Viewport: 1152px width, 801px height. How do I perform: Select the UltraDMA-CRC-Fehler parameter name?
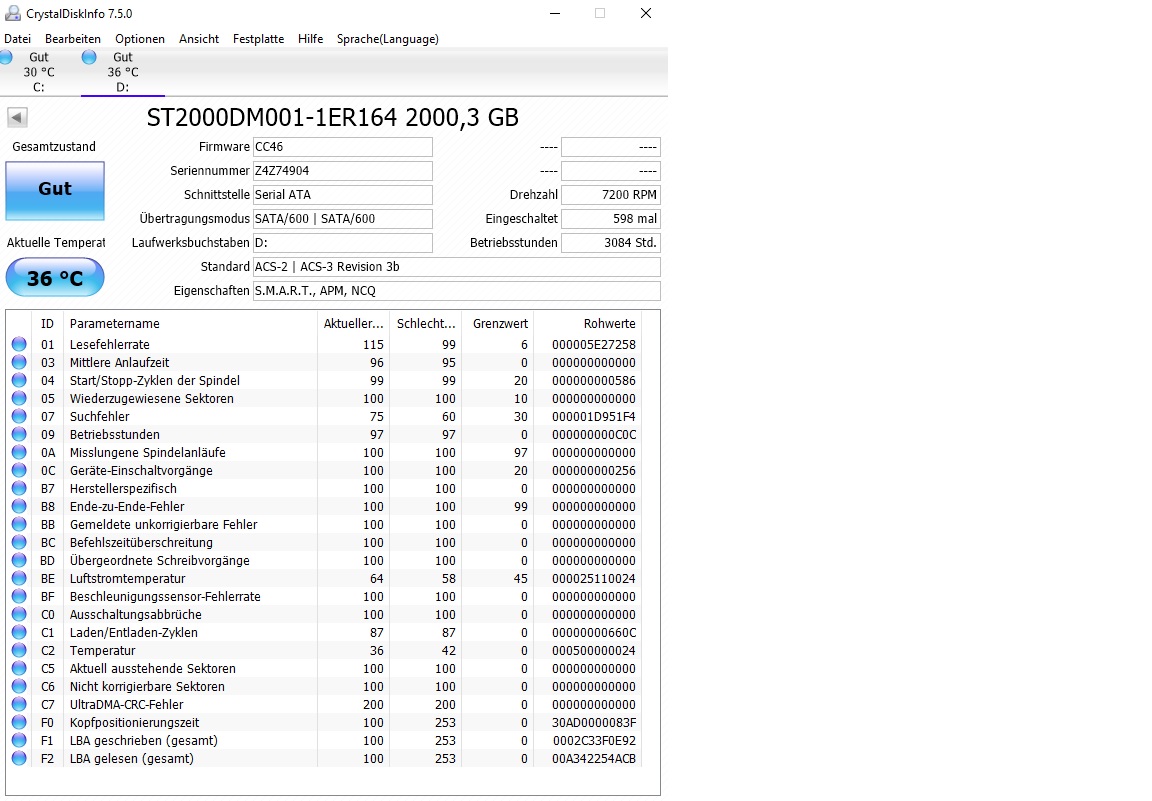click(x=126, y=705)
